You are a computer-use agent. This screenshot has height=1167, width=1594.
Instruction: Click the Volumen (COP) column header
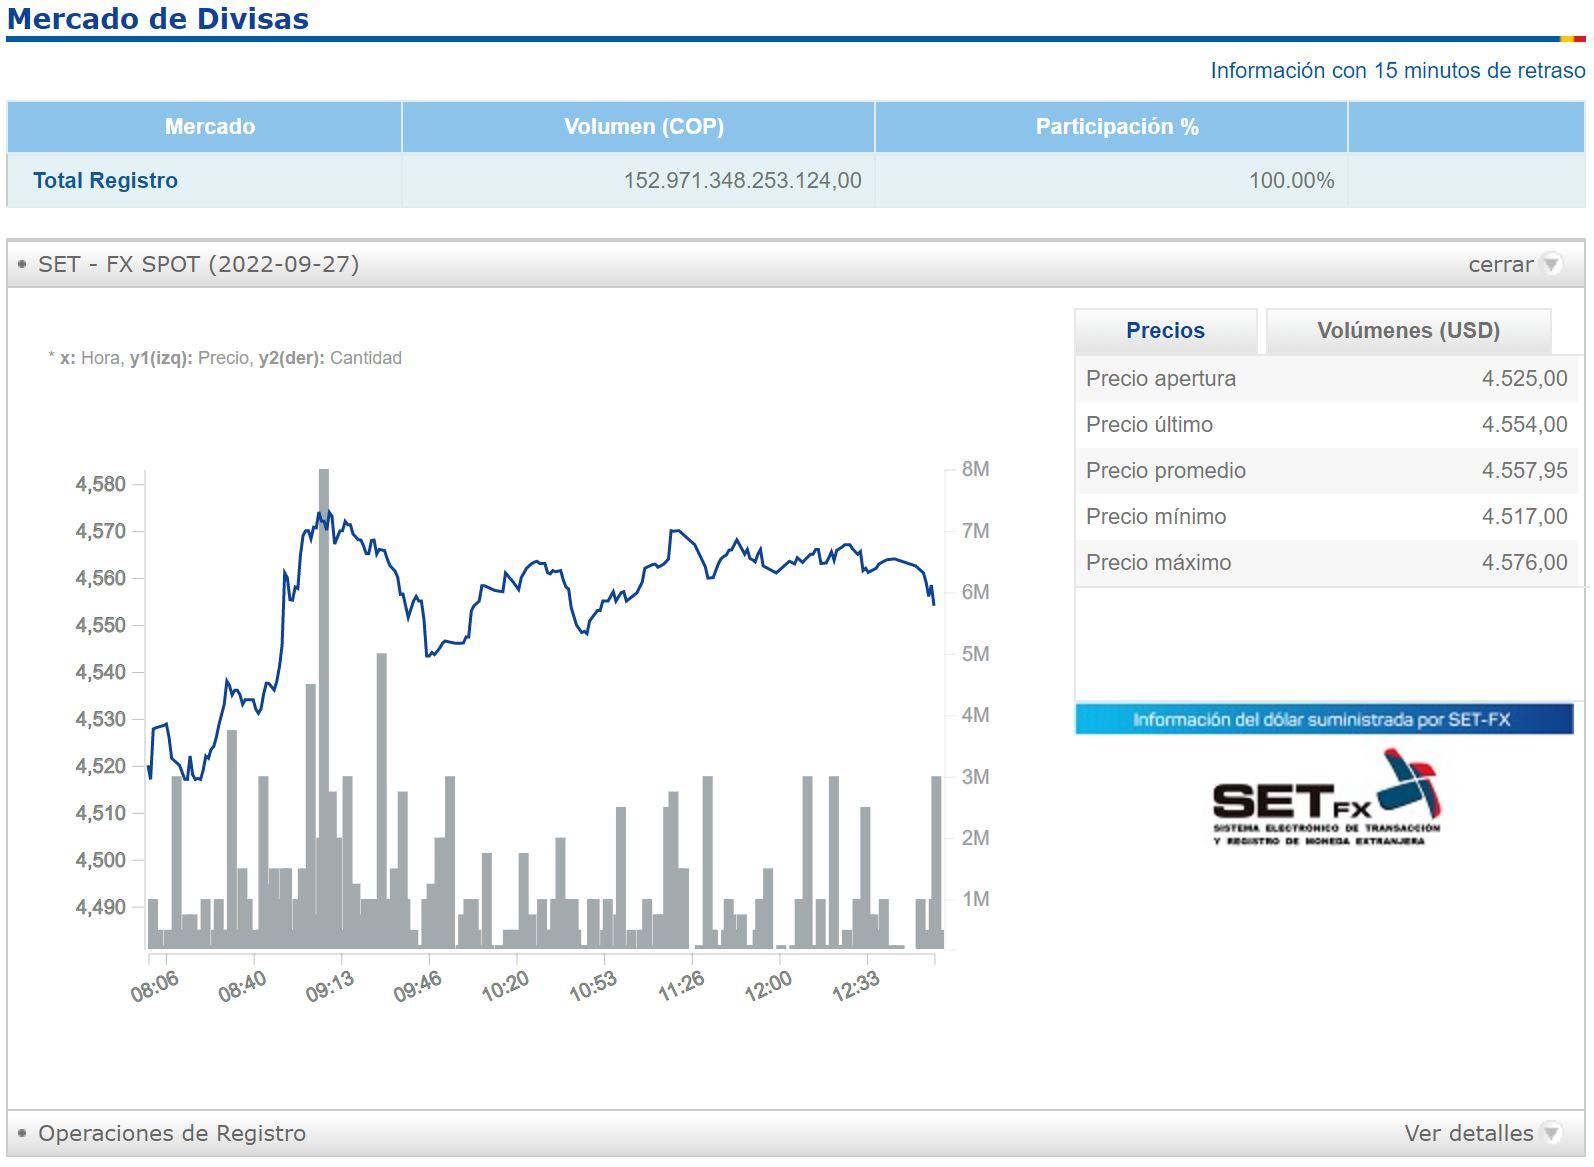point(643,127)
